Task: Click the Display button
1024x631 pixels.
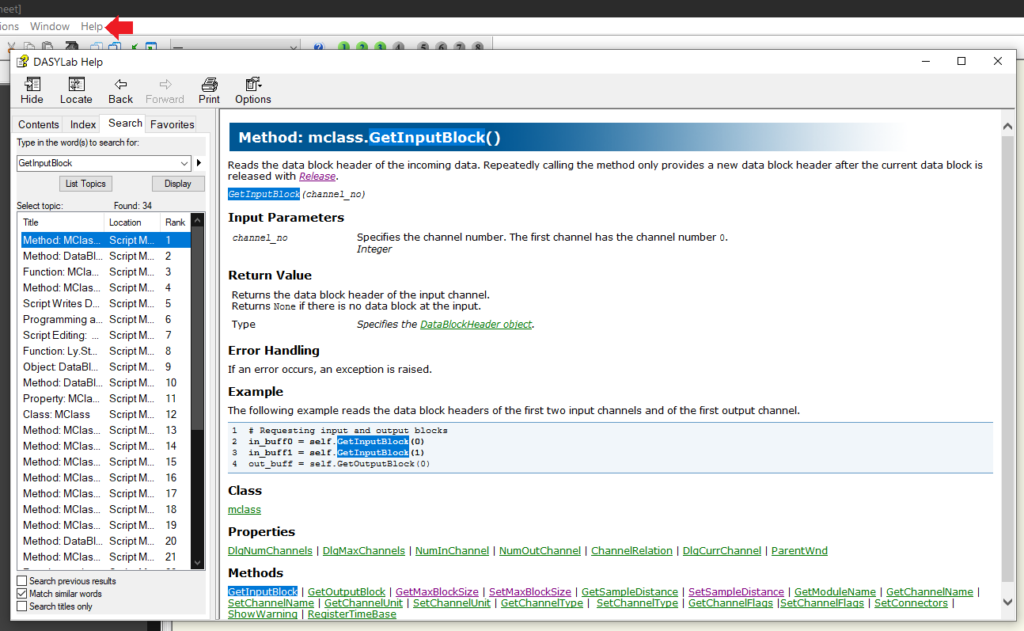Action: (x=178, y=184)
